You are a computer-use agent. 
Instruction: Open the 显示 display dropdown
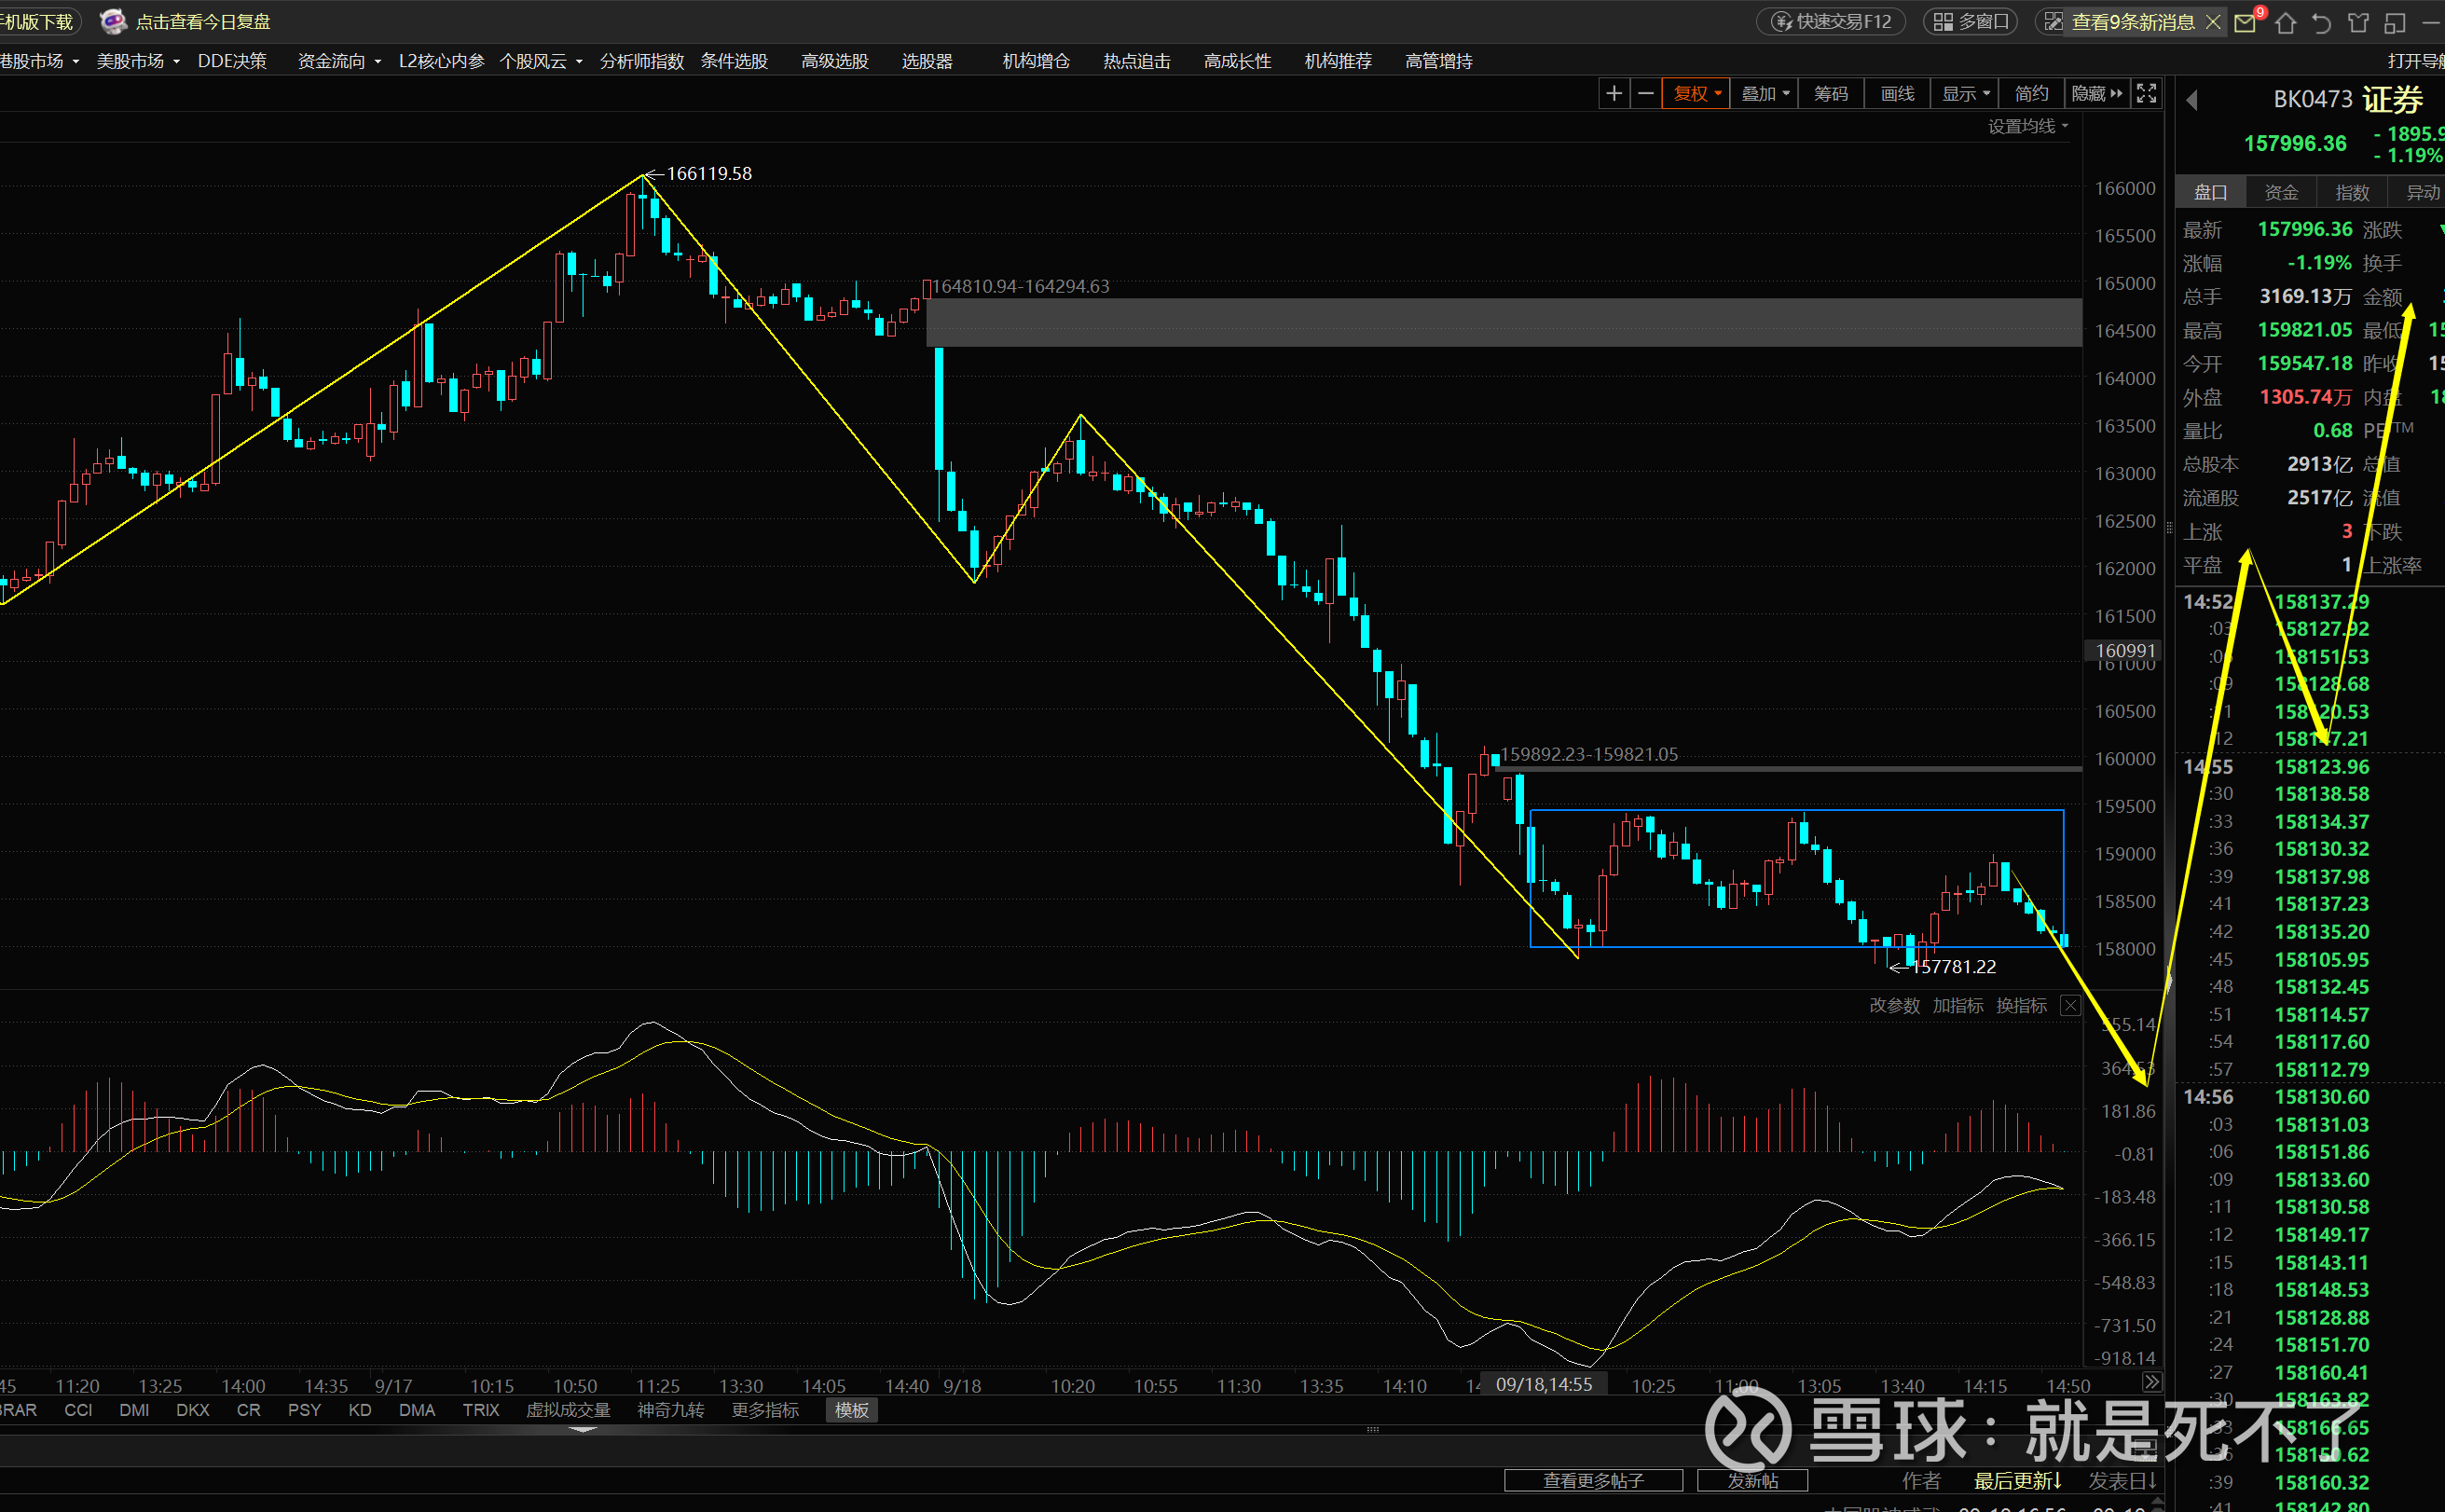click(1965, 94)
